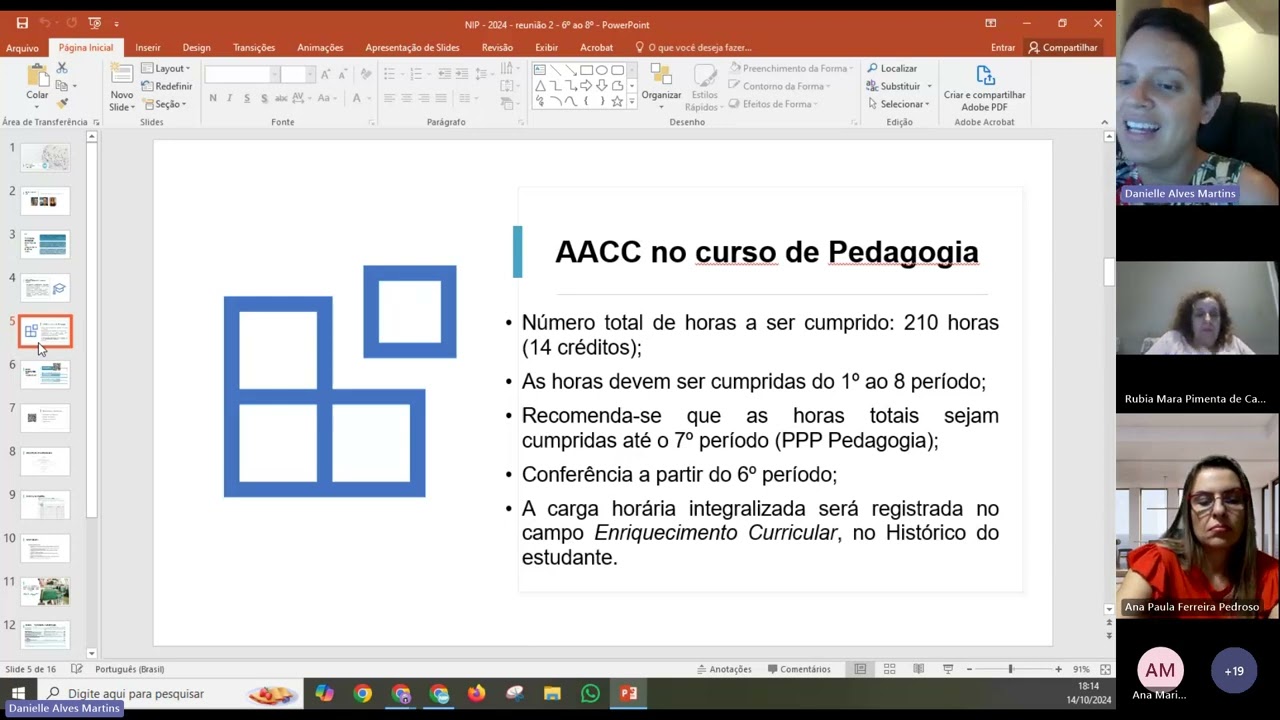
Task: Open the Arquivo menu
Action: tap(22, 47)
